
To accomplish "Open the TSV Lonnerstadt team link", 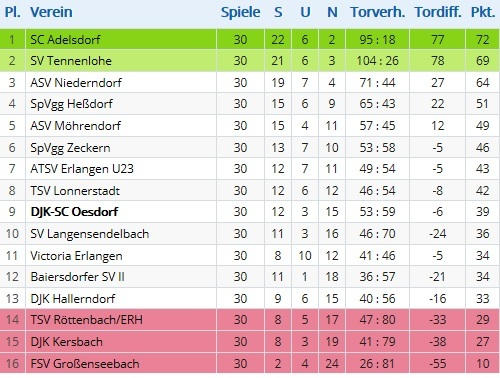I will (75, 191).
